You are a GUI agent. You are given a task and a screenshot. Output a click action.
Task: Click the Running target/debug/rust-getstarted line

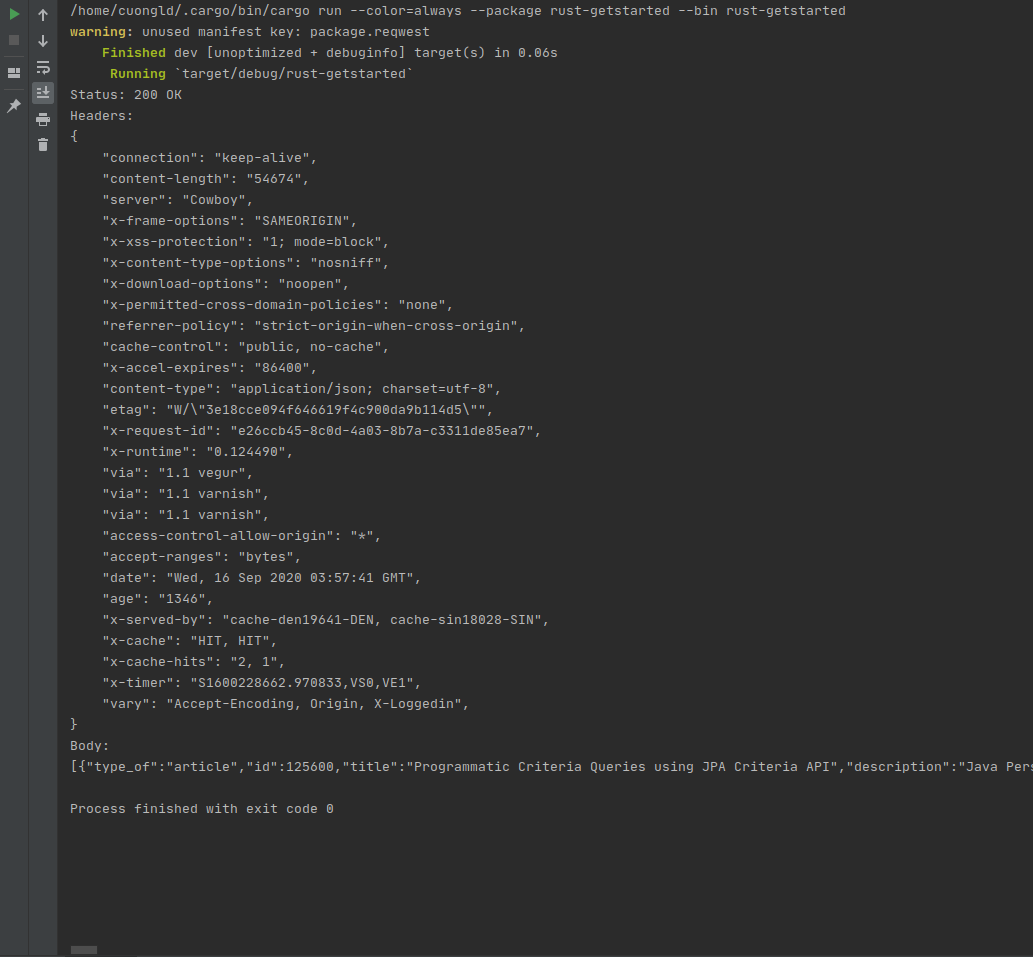(260, 73)
